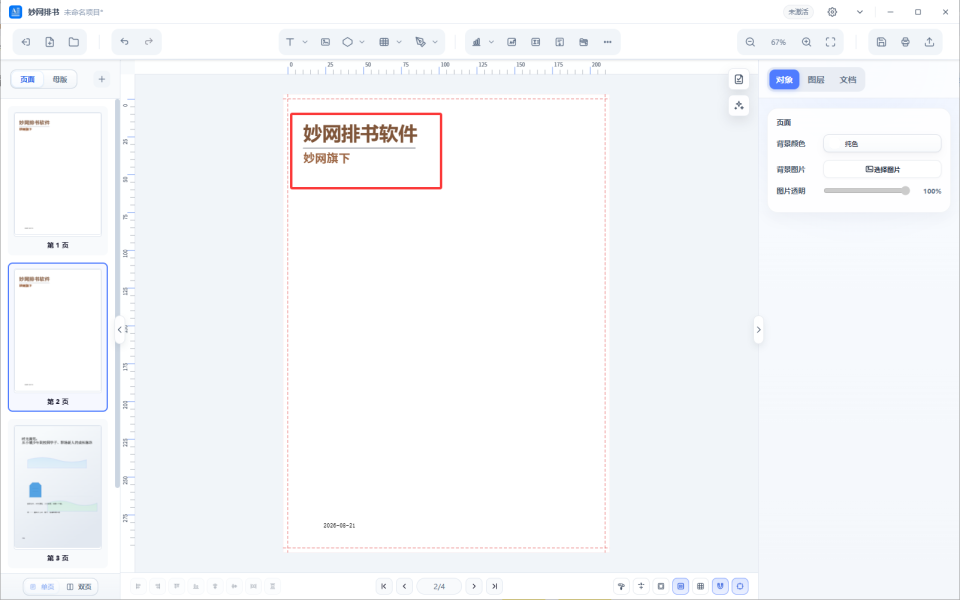Open the settings gear
This screenshot has width=960, height=600.
point(832,12)
